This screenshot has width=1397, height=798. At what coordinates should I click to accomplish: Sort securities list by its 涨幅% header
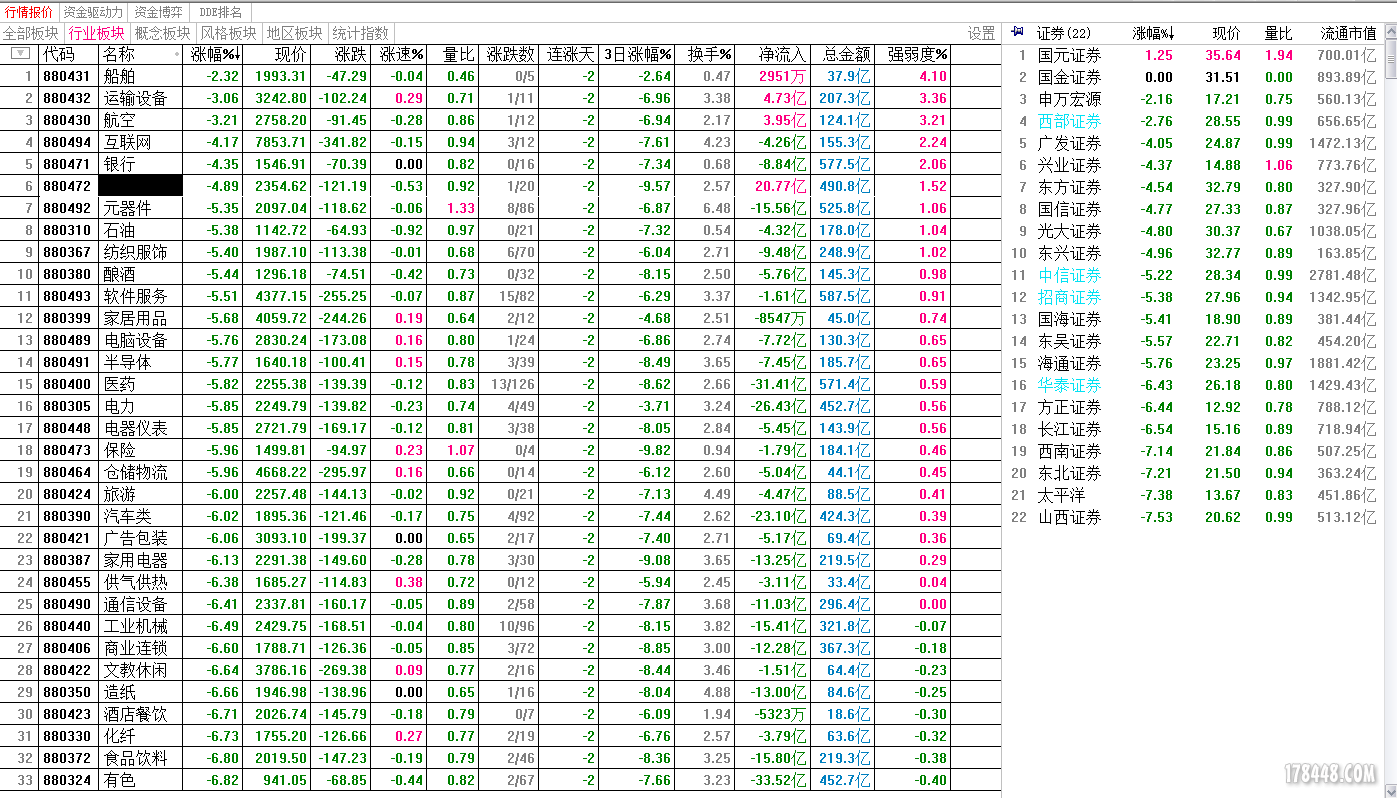pyautogui.click(x=1152, y=33)
